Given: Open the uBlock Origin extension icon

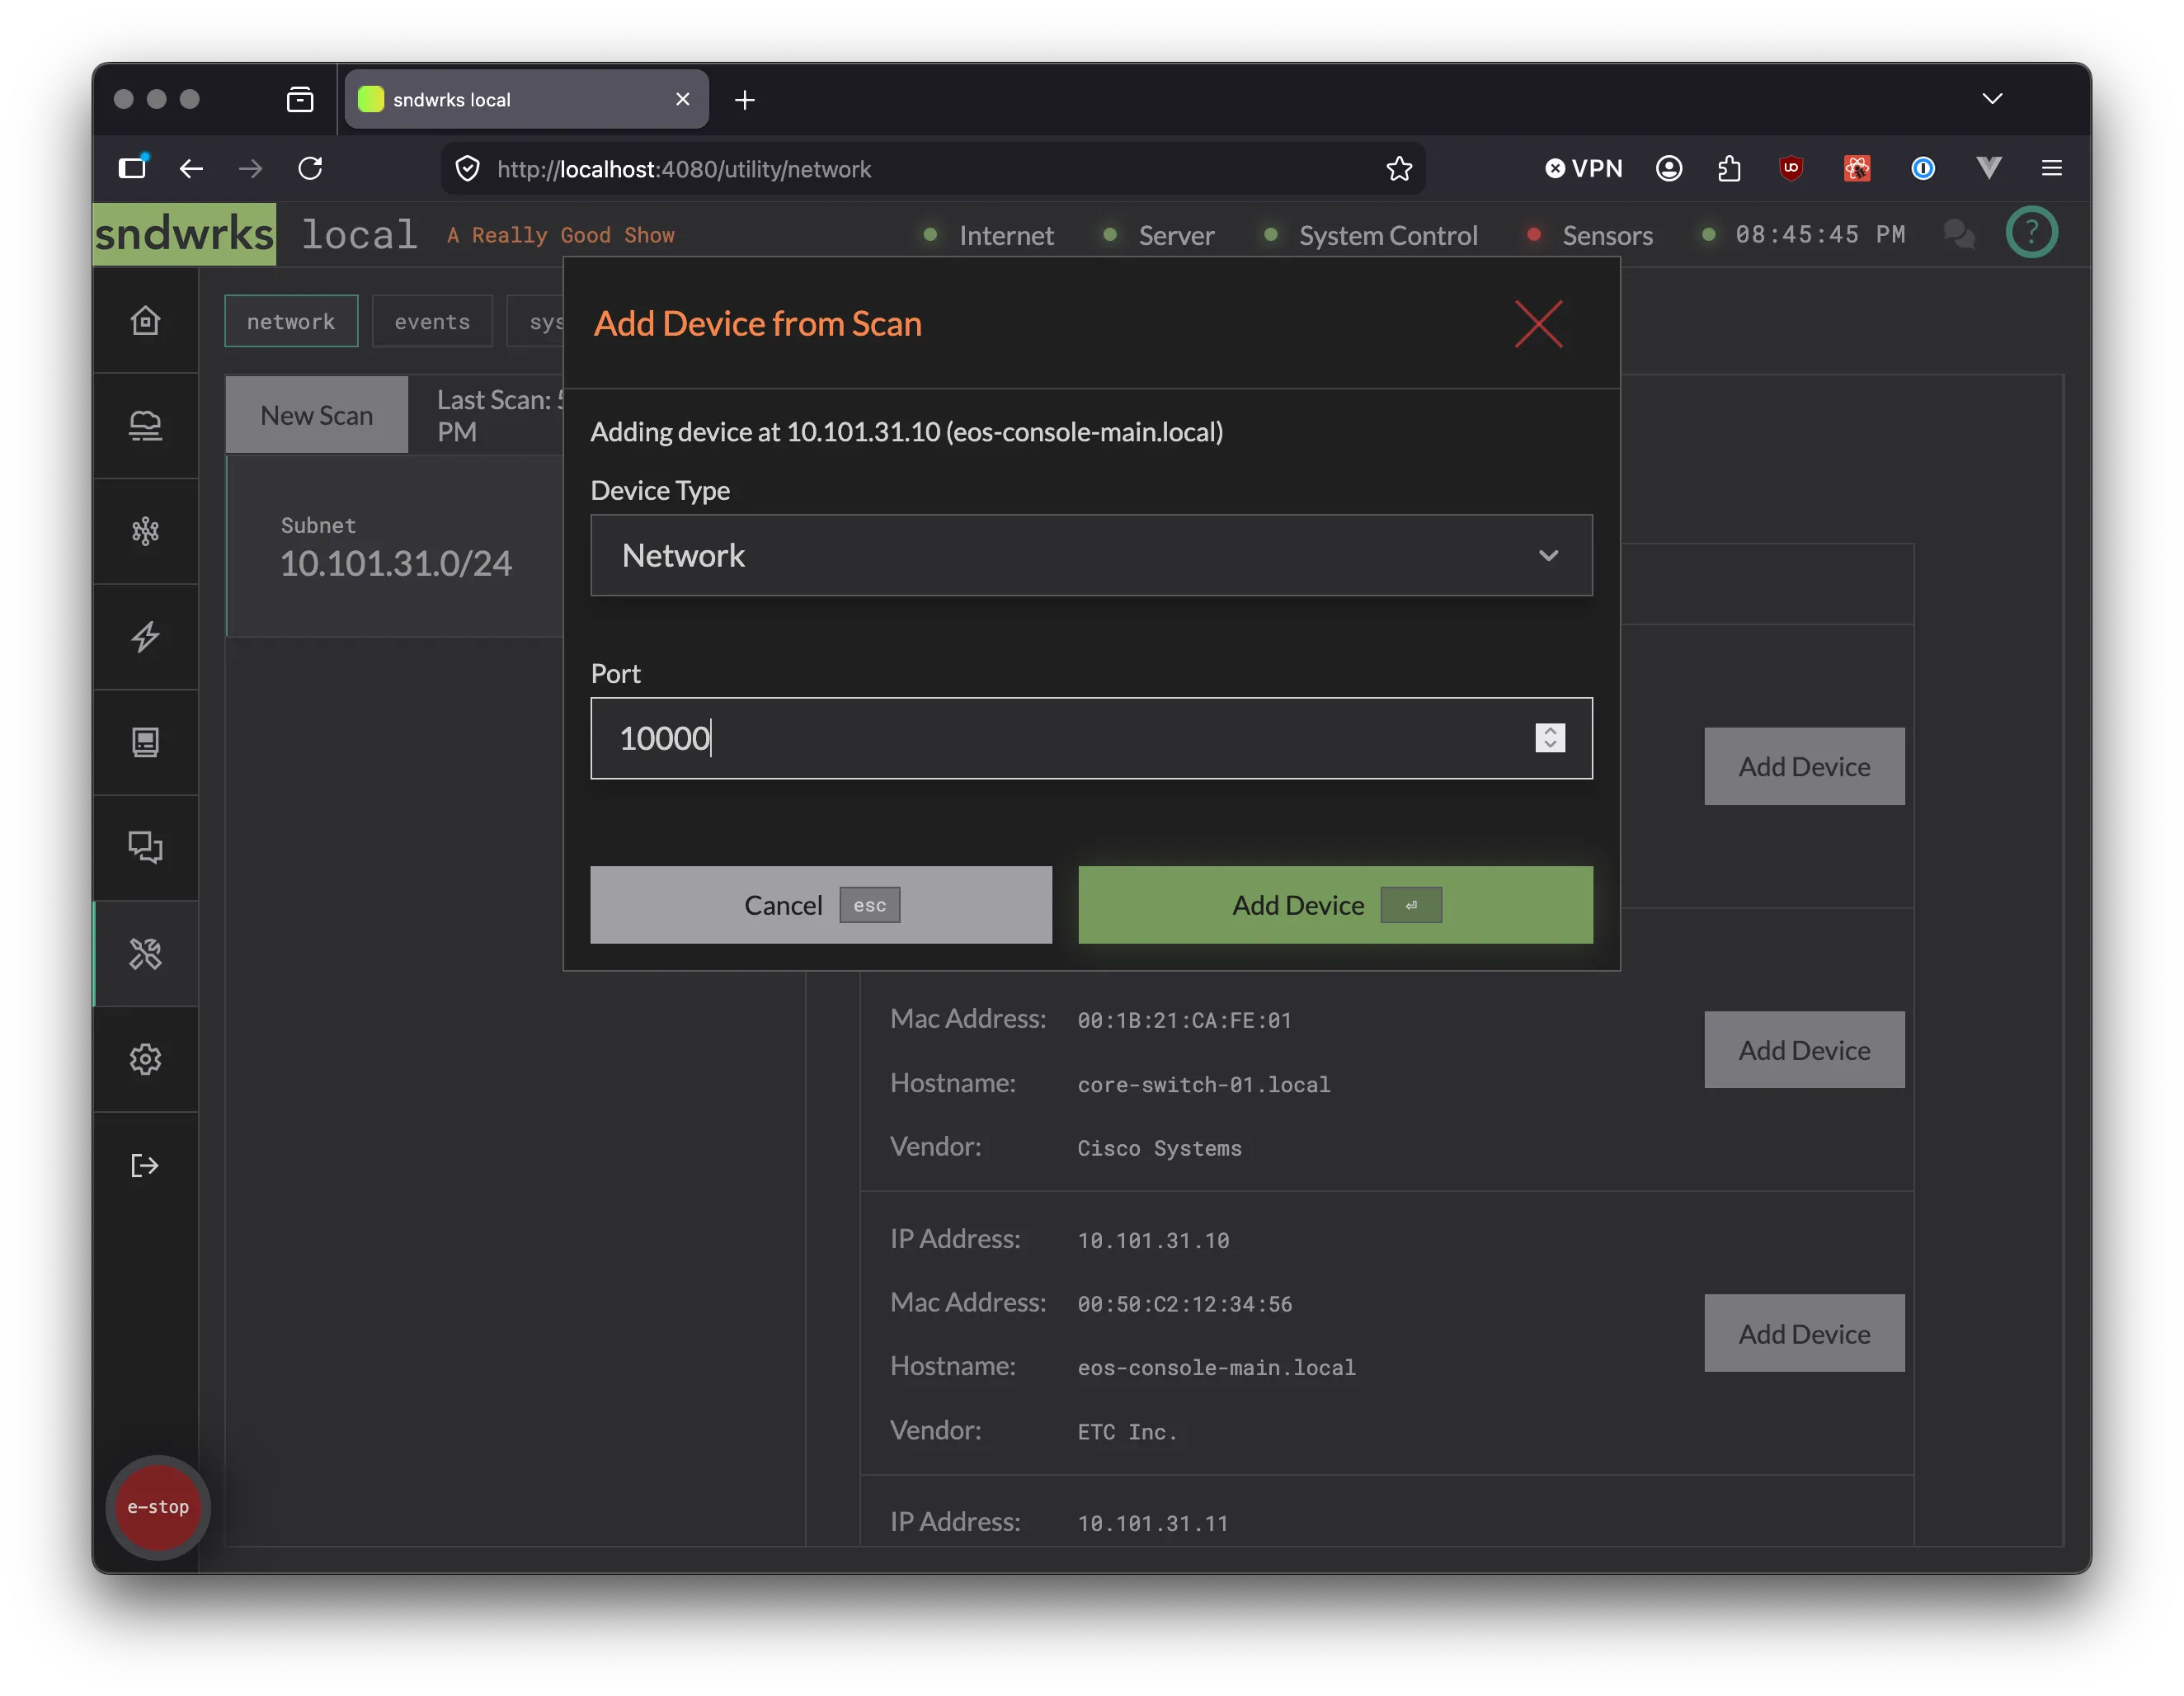Looking at the screenshot, I should point(1791,168).
